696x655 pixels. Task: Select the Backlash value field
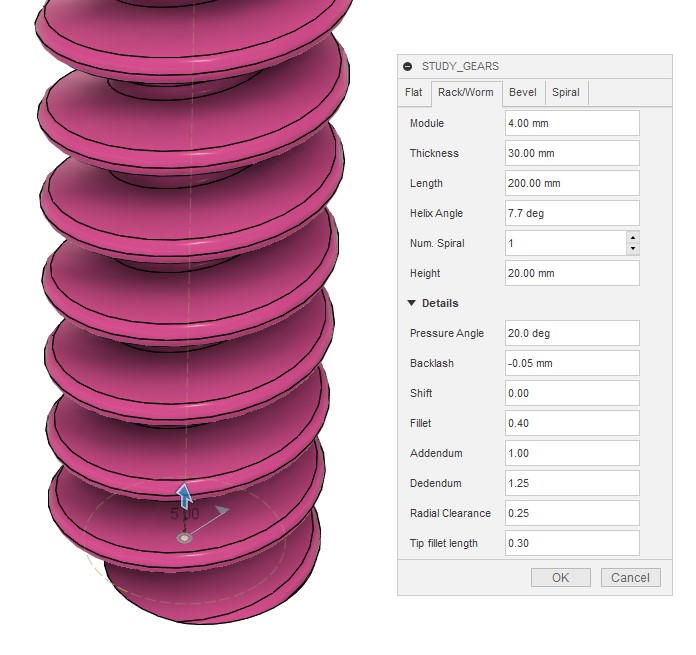point(571,363)
